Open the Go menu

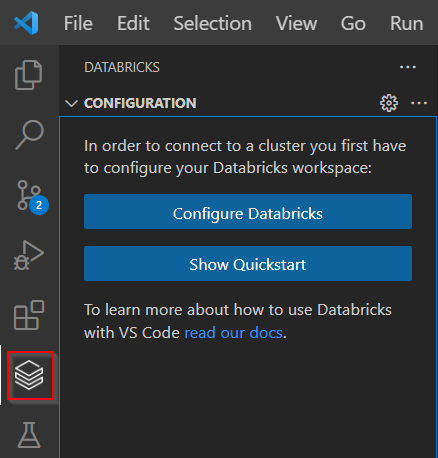[353, 23]
